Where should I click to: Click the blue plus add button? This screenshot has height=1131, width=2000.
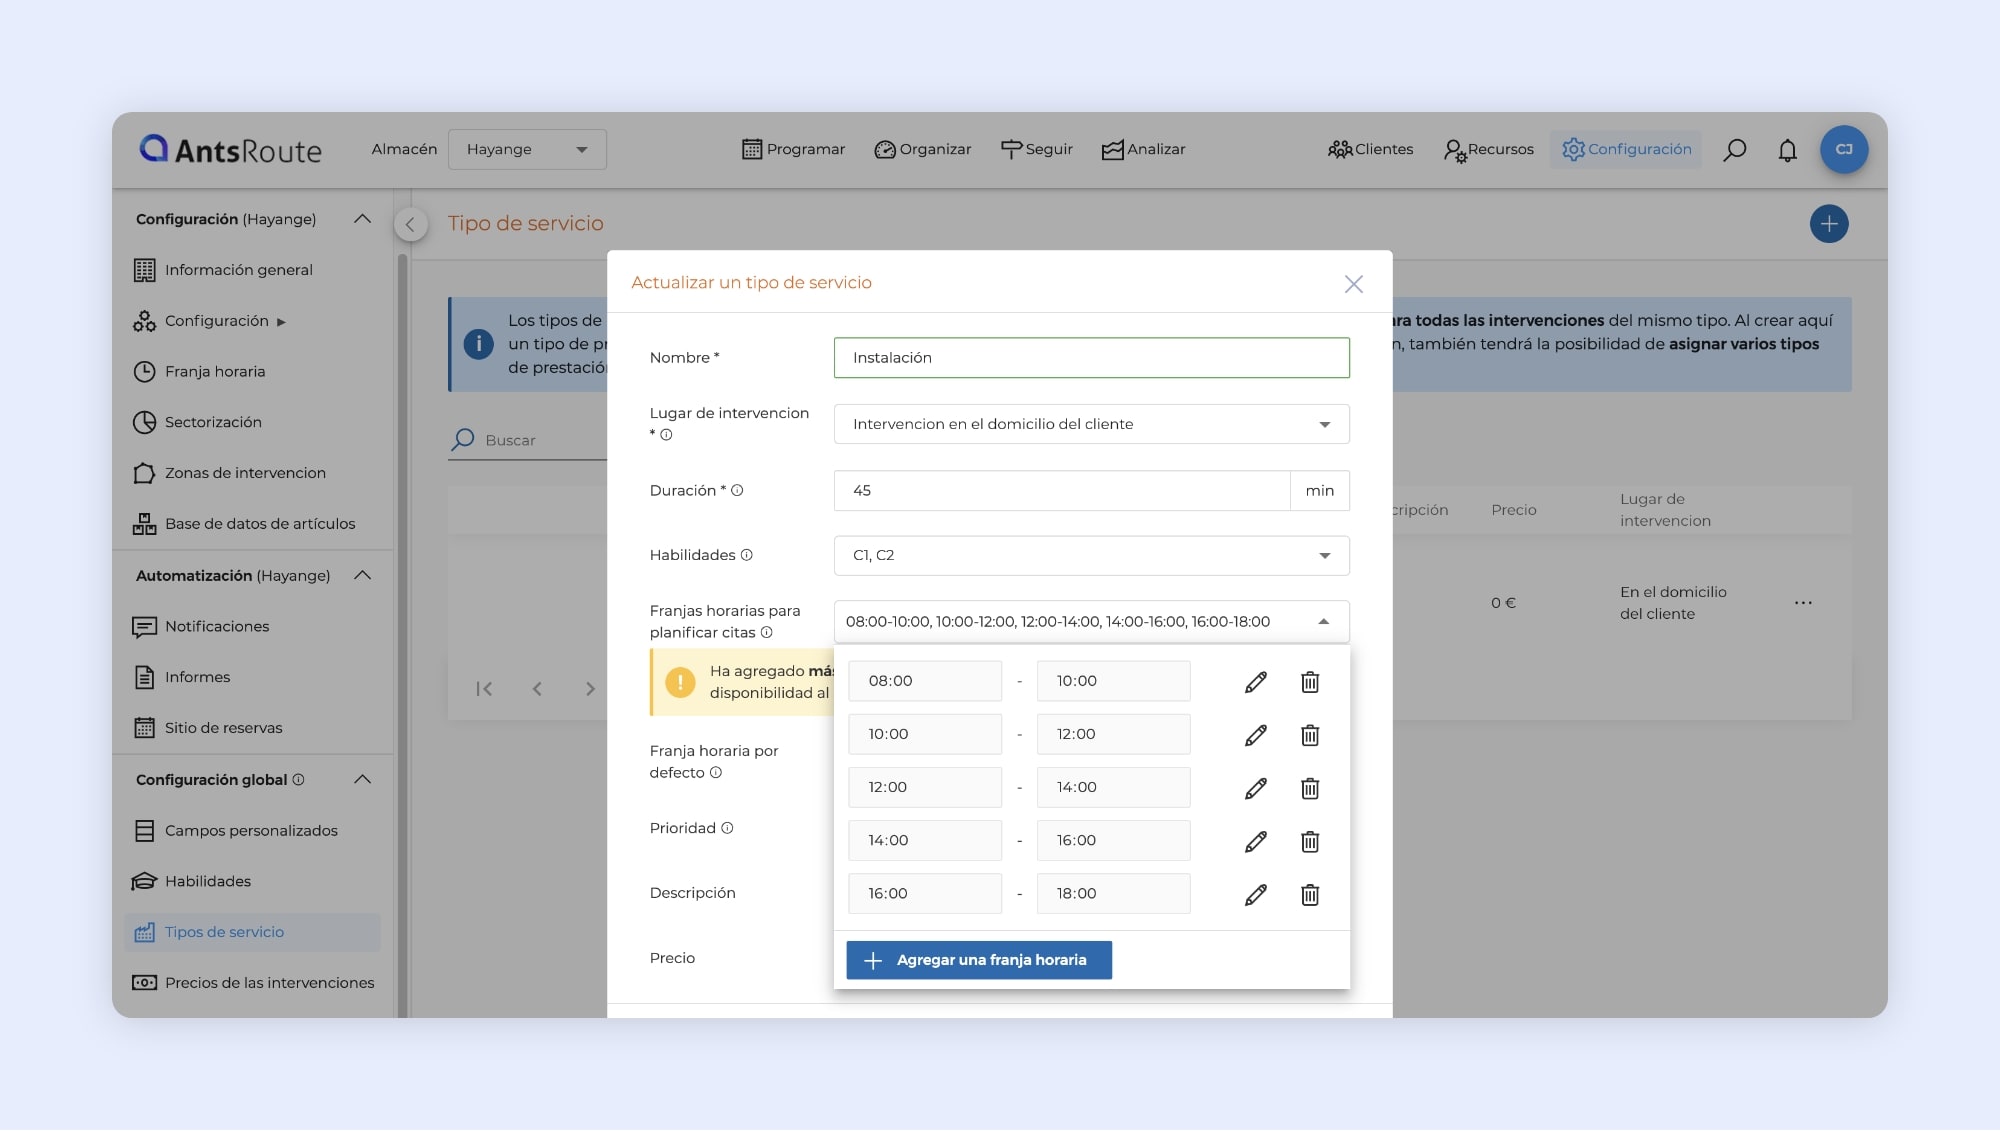point(1828,224)
